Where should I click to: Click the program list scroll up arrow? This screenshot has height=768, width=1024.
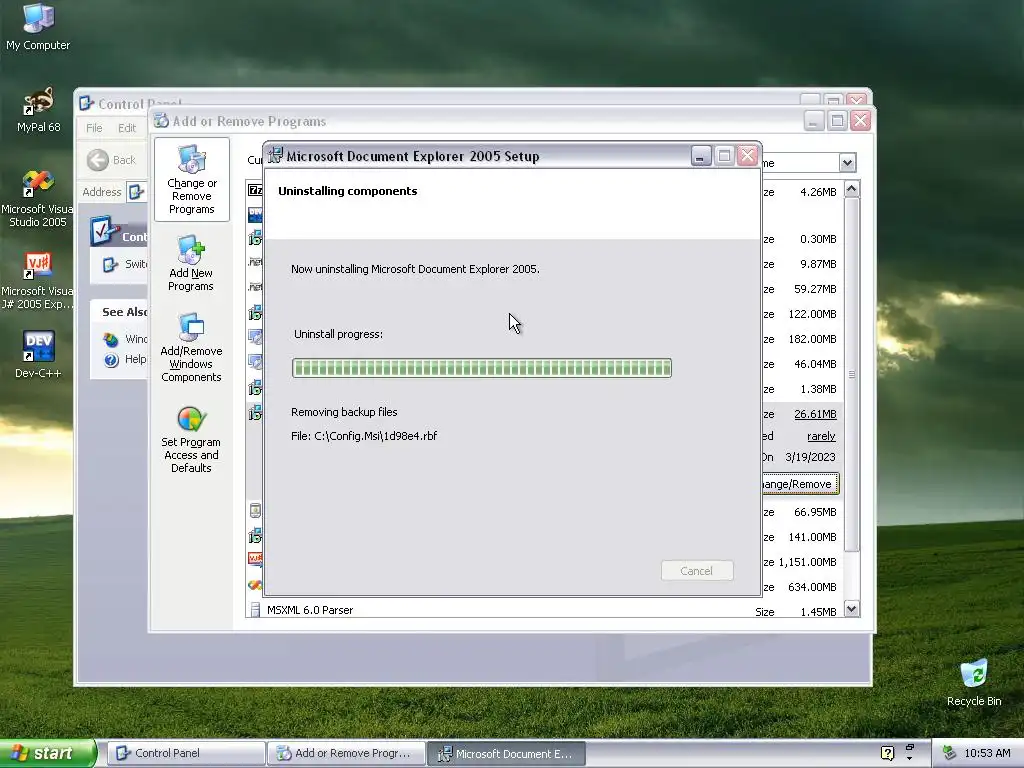[x=852, y=189]
